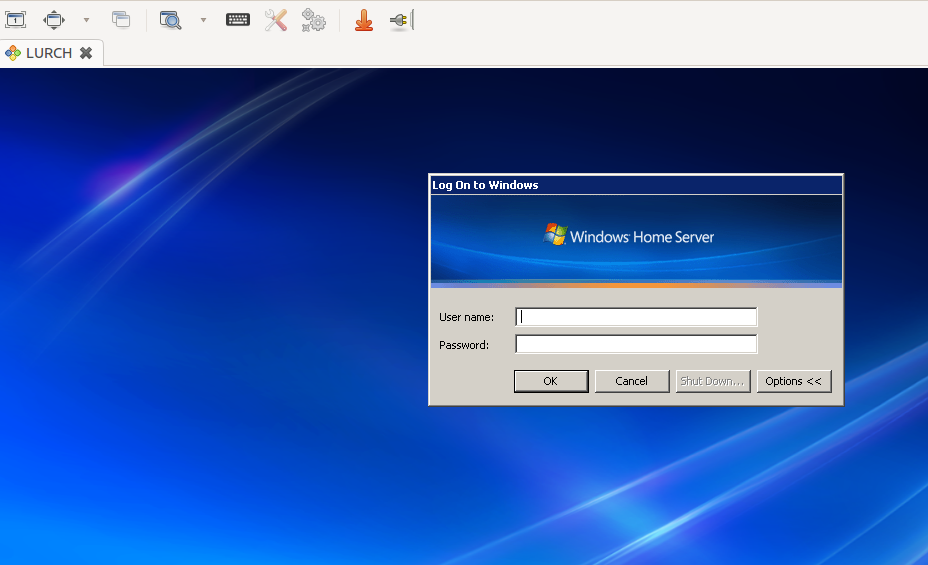Disconnect session using the plug icon

click(x=401, y=20)
